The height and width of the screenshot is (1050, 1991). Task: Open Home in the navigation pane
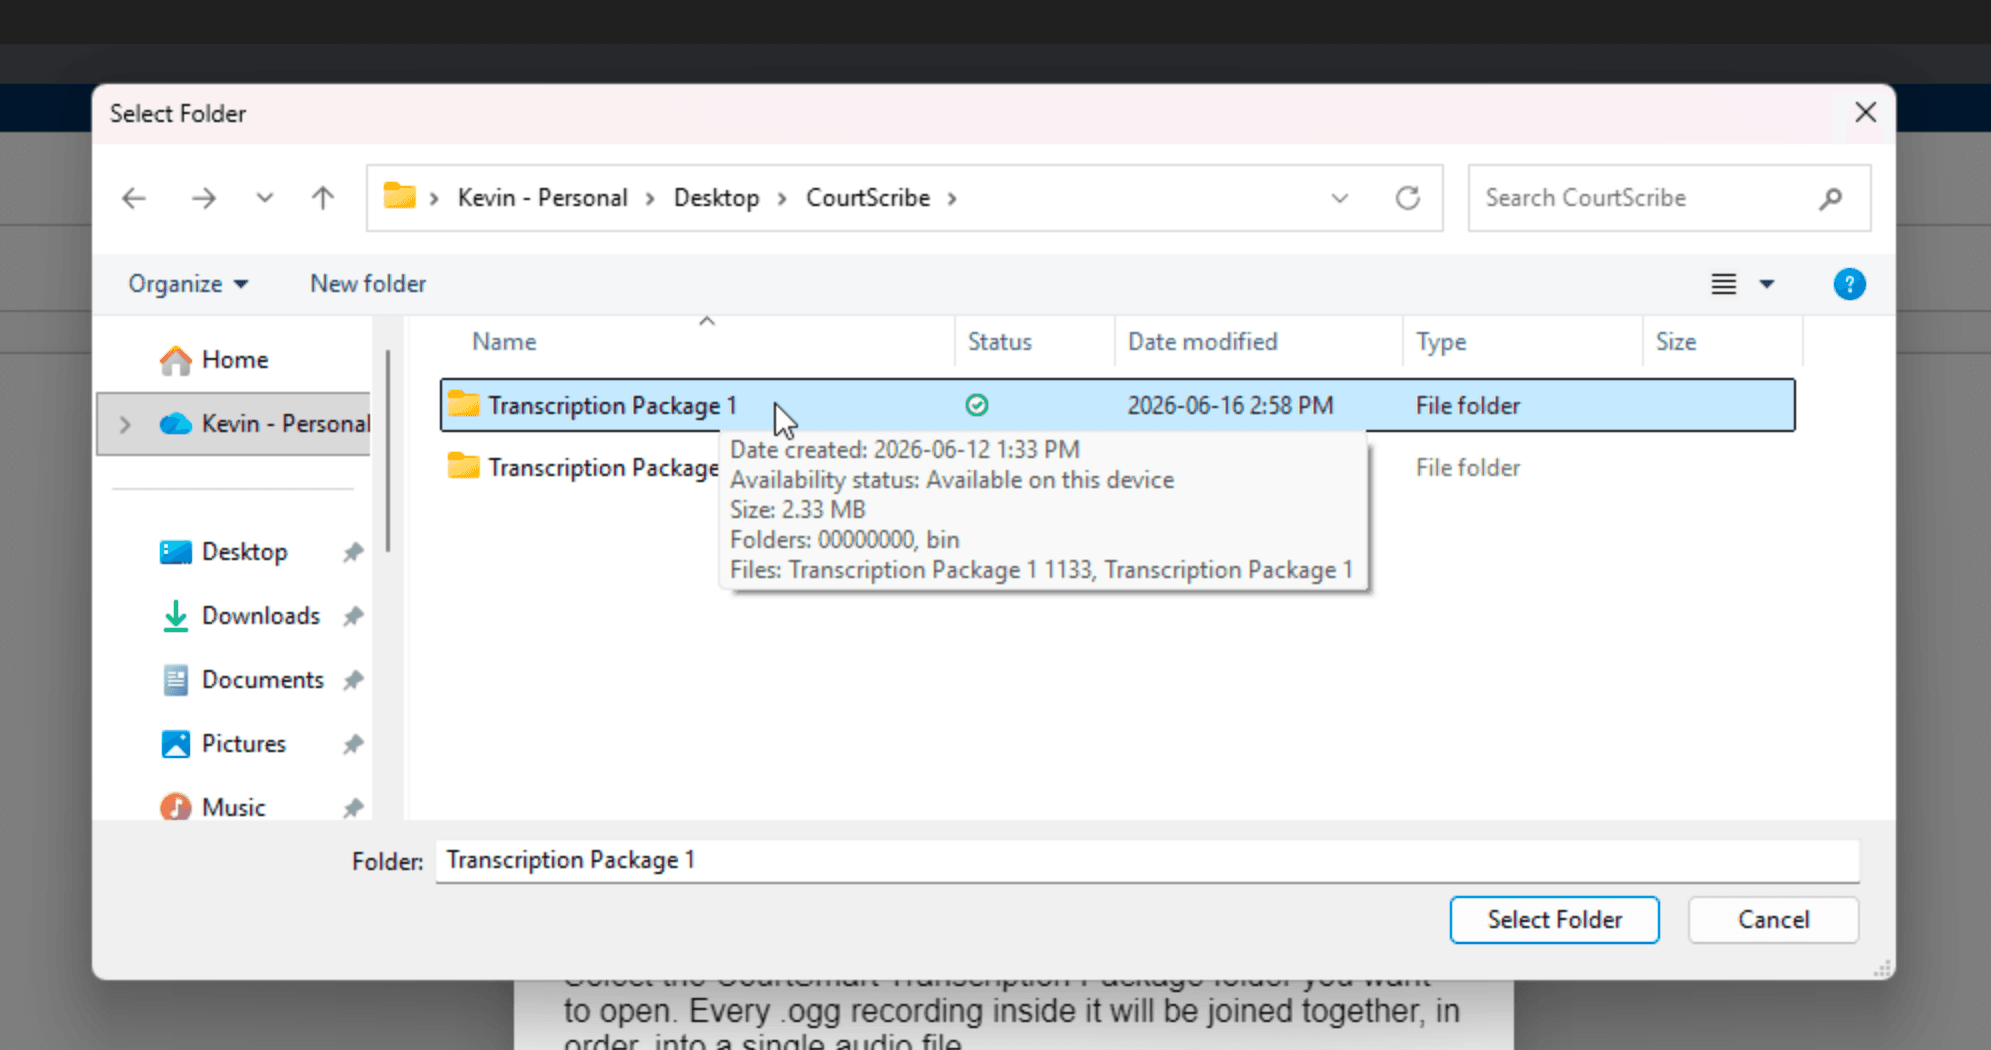(x=235, y=360)
